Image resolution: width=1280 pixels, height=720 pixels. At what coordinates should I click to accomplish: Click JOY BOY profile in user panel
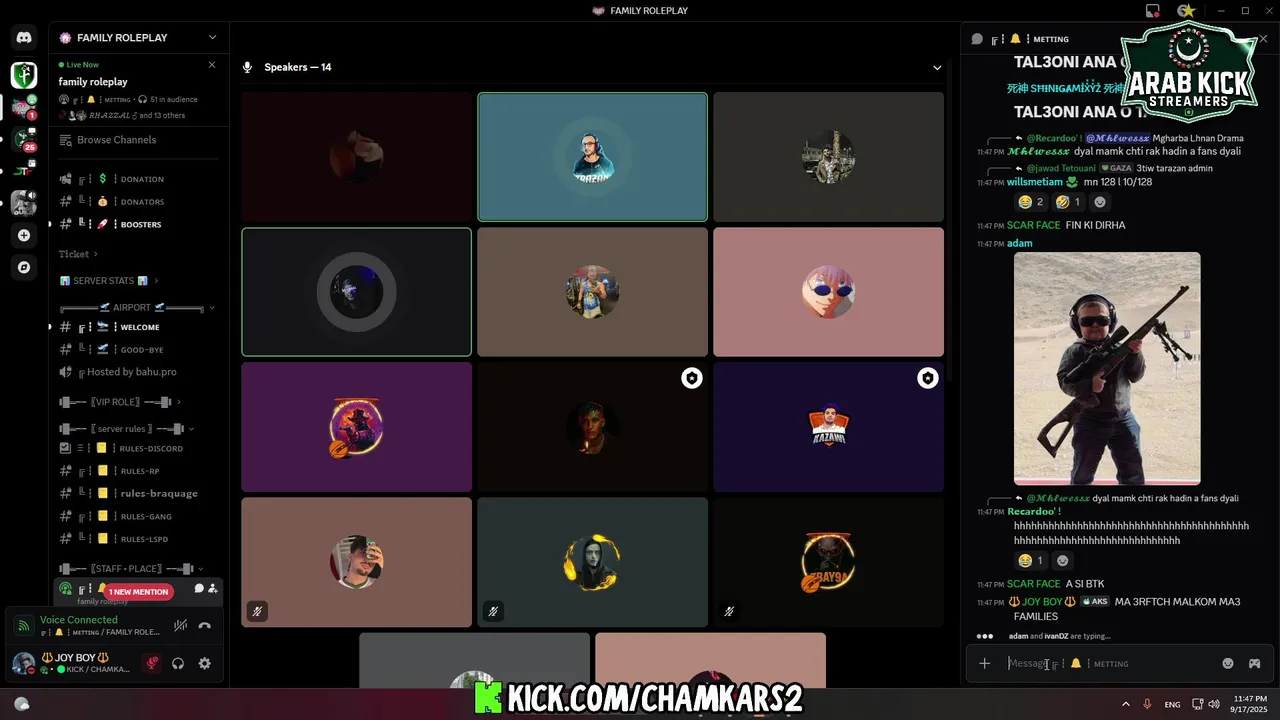point(72,663)
